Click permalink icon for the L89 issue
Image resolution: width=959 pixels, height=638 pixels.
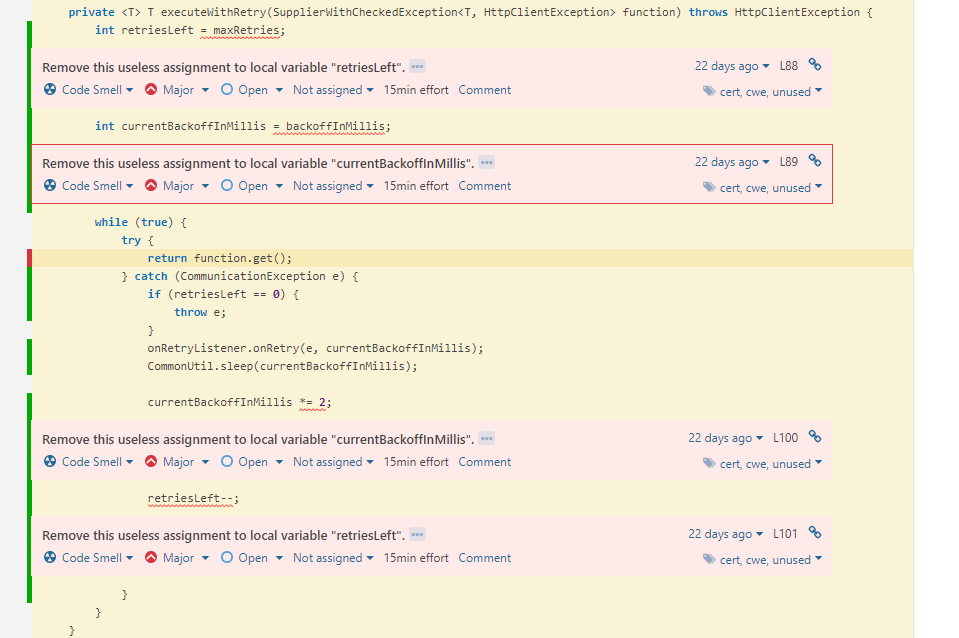pyautogui.click(x=815, y=161)
